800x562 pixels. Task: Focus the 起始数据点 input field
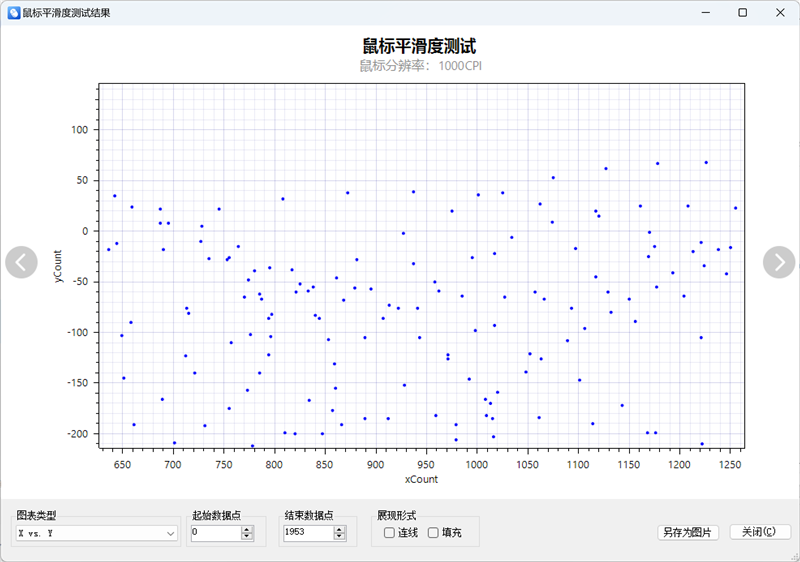[x=214, y=534]
